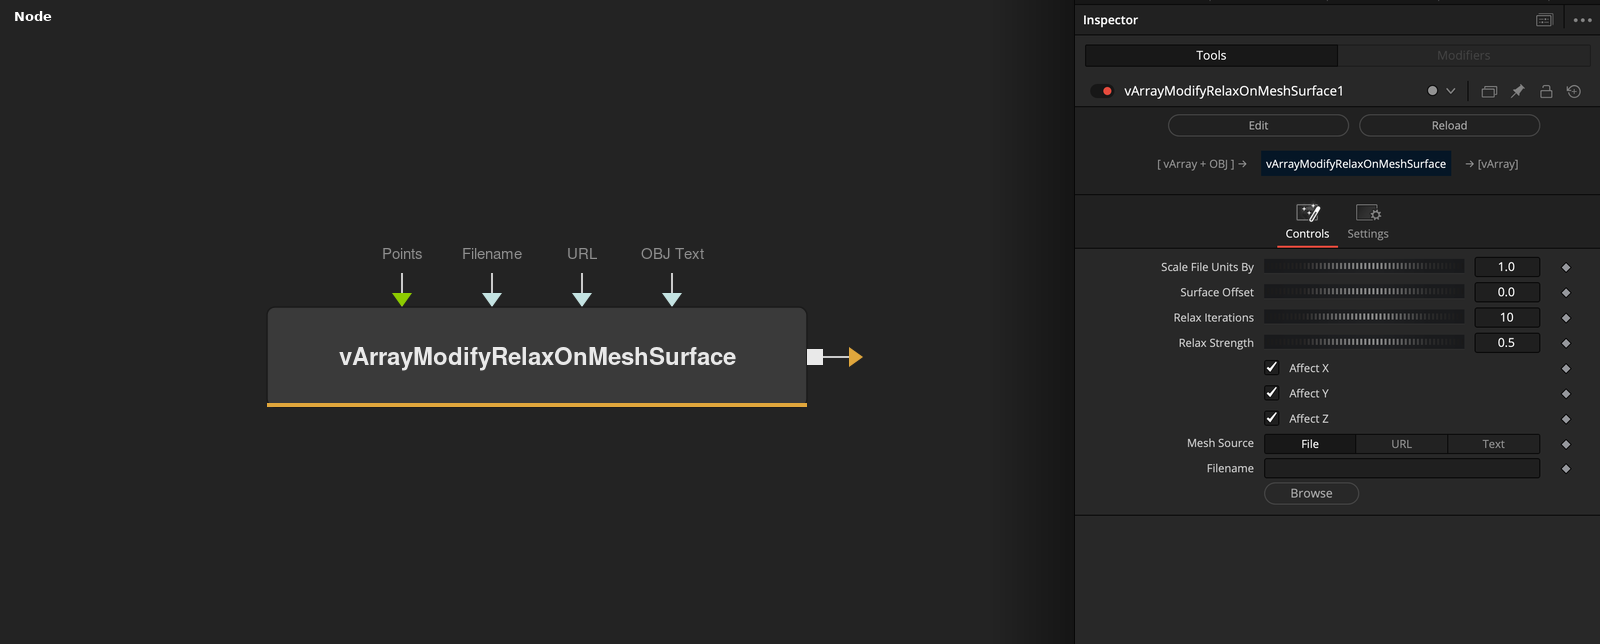The width and height of the screenshot is (1600, 644).
Task: Click keyframe diamond for Affect Y
Action: 1566,394
